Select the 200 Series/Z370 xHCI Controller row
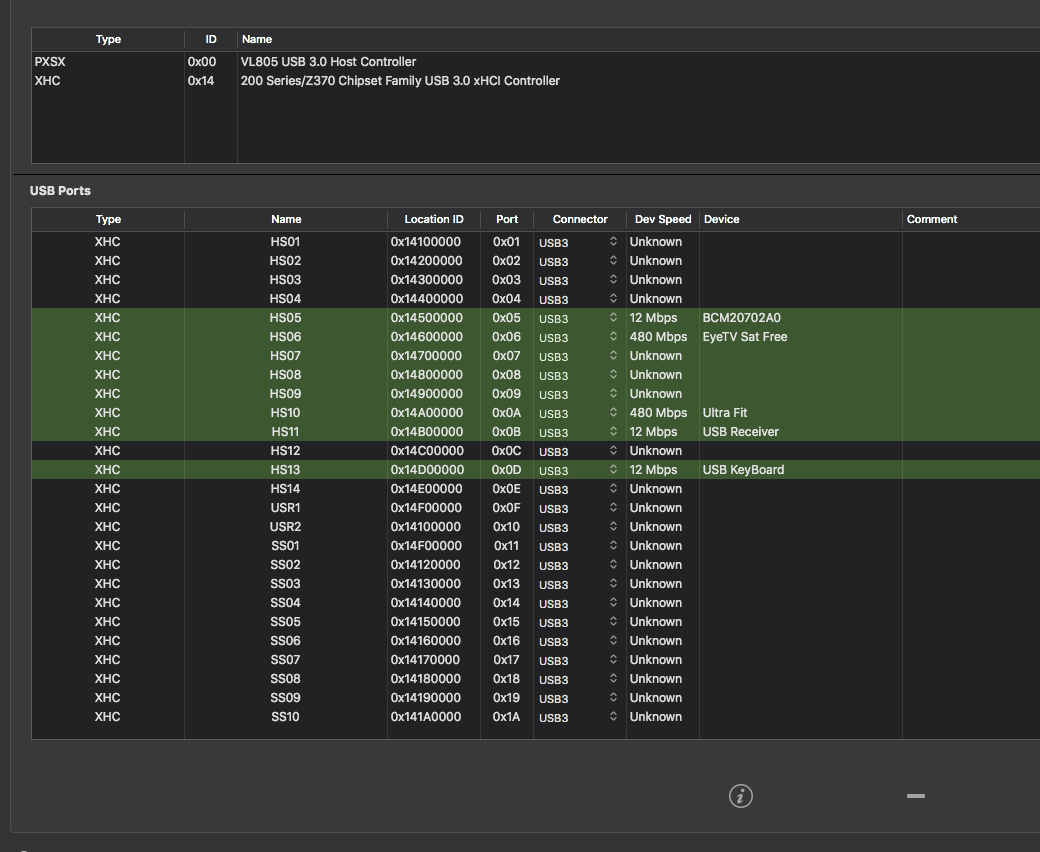This screenshot has height=852, width=1040. (400, 81)
